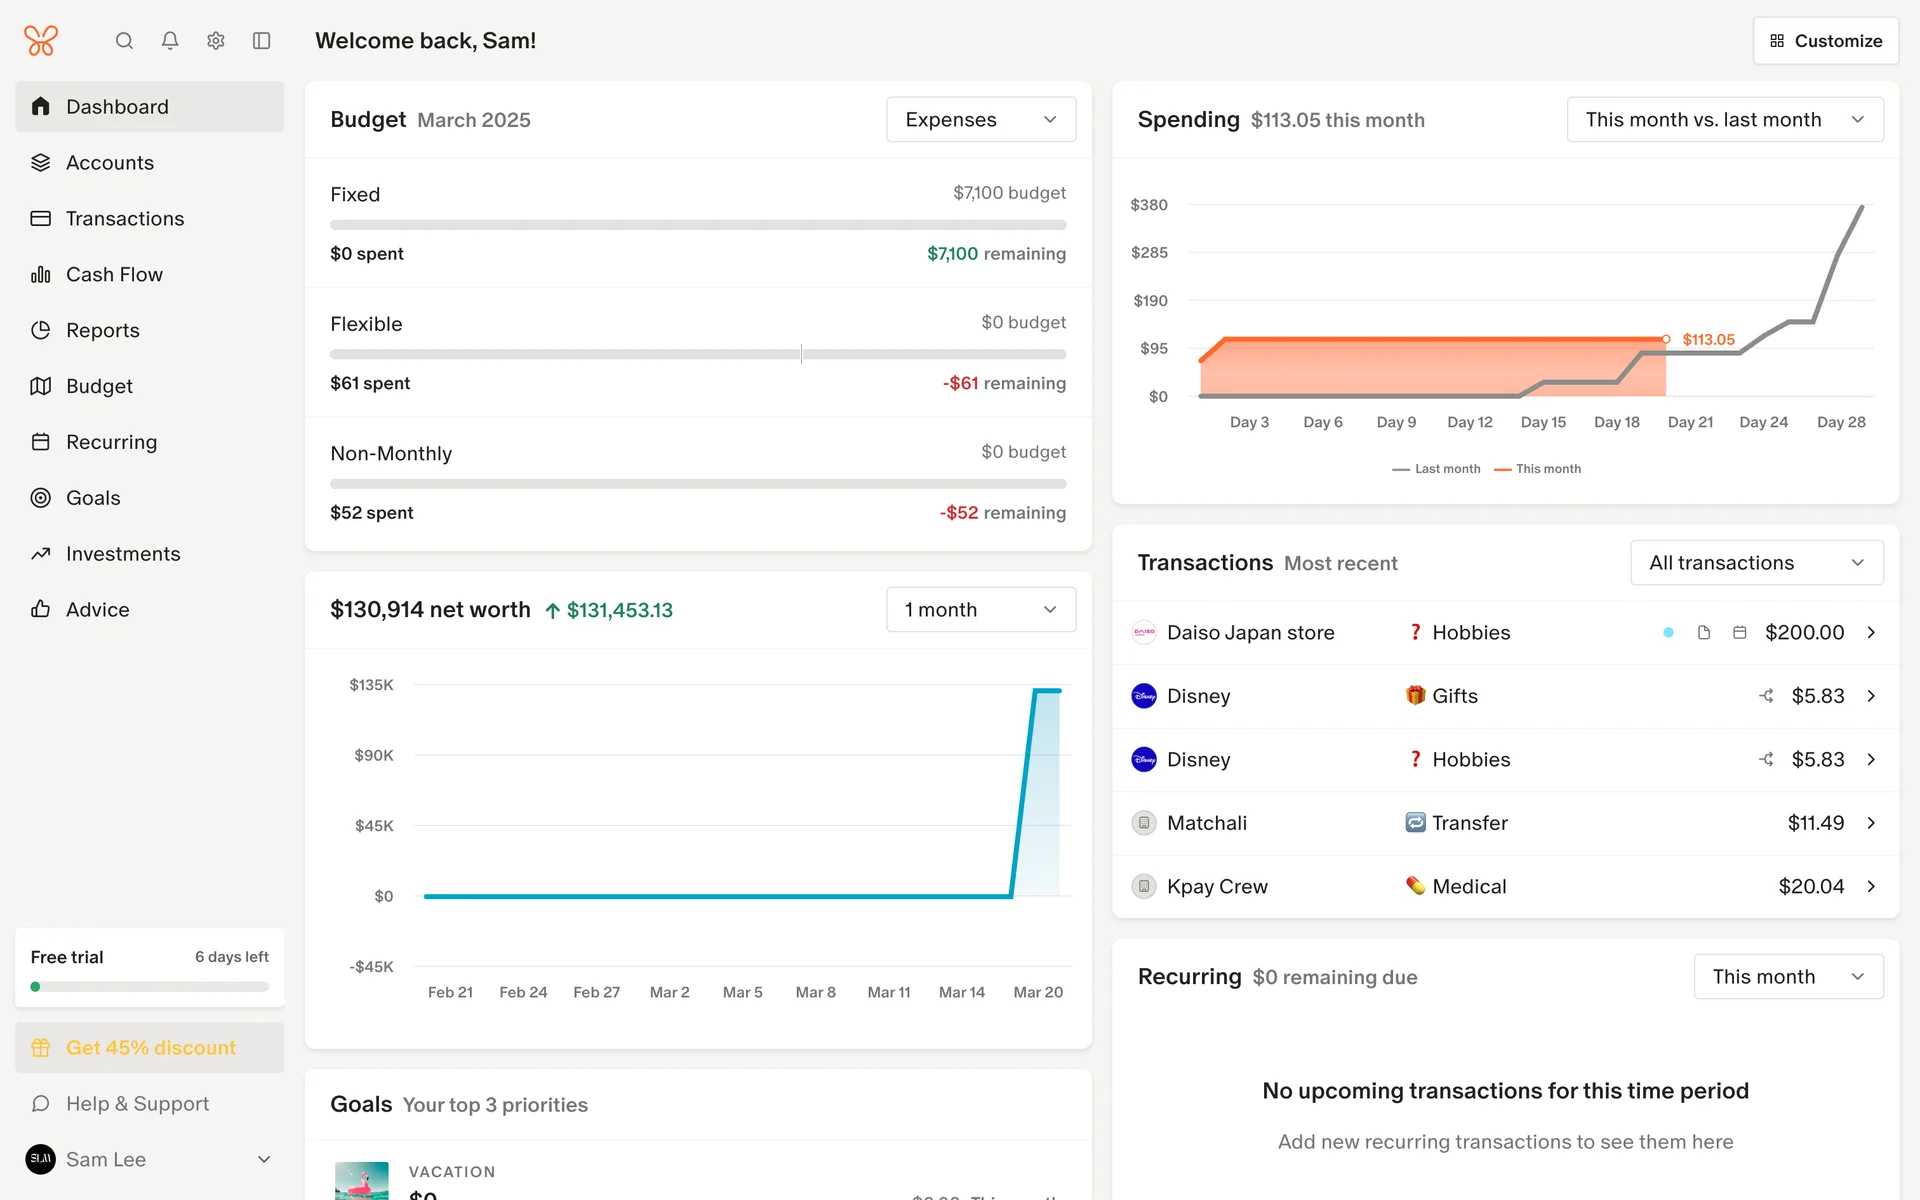The width and height of the screenshot is (1920, 1200).
Task: Open Investments section in sidebar
Action: [123, 554]
